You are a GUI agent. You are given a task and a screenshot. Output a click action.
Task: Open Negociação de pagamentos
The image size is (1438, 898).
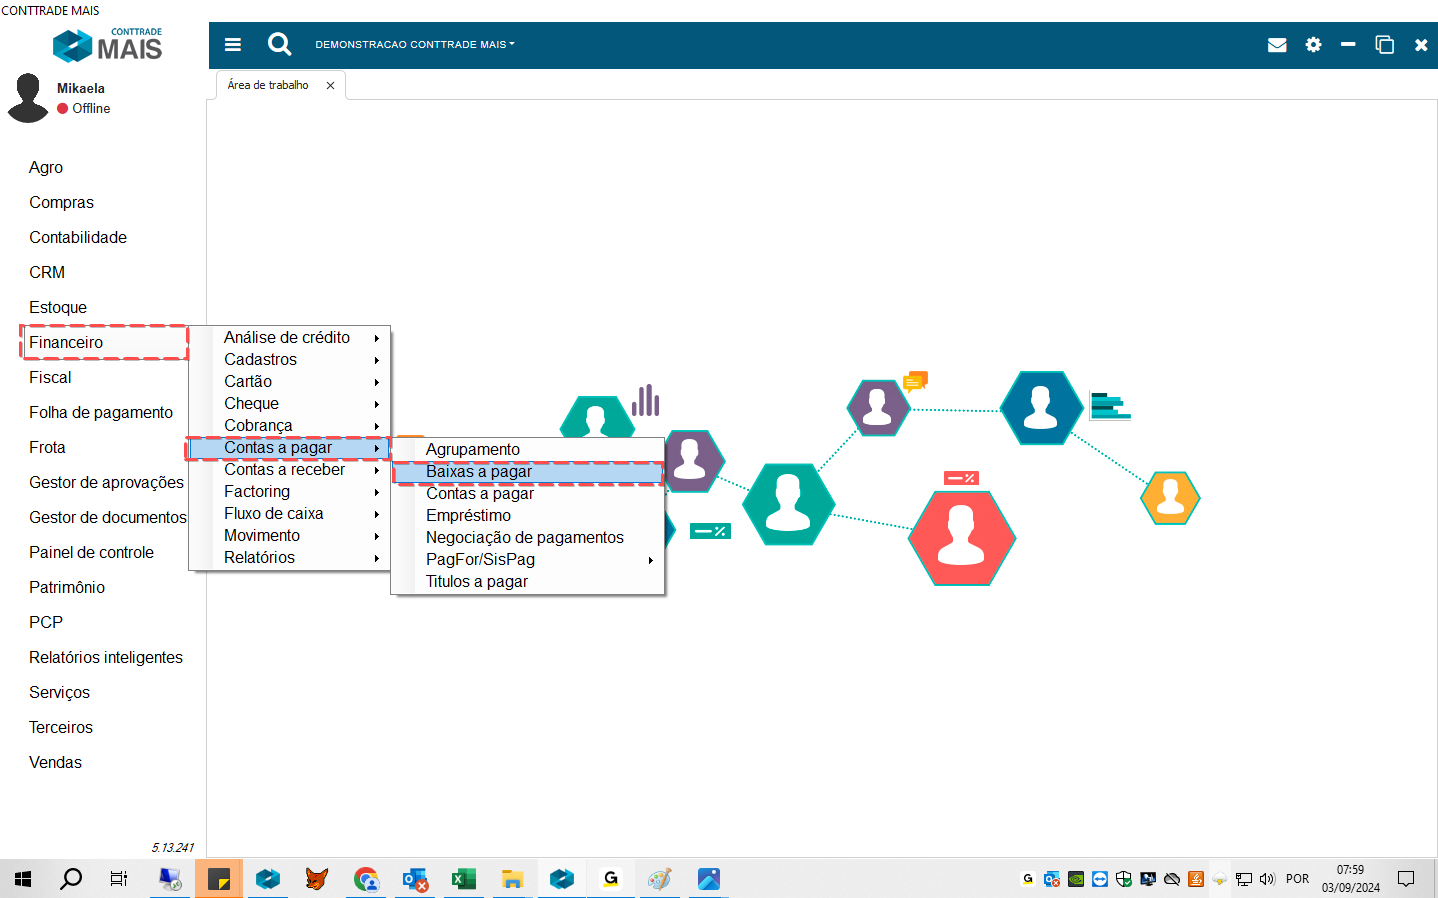[x=528, y=538]
